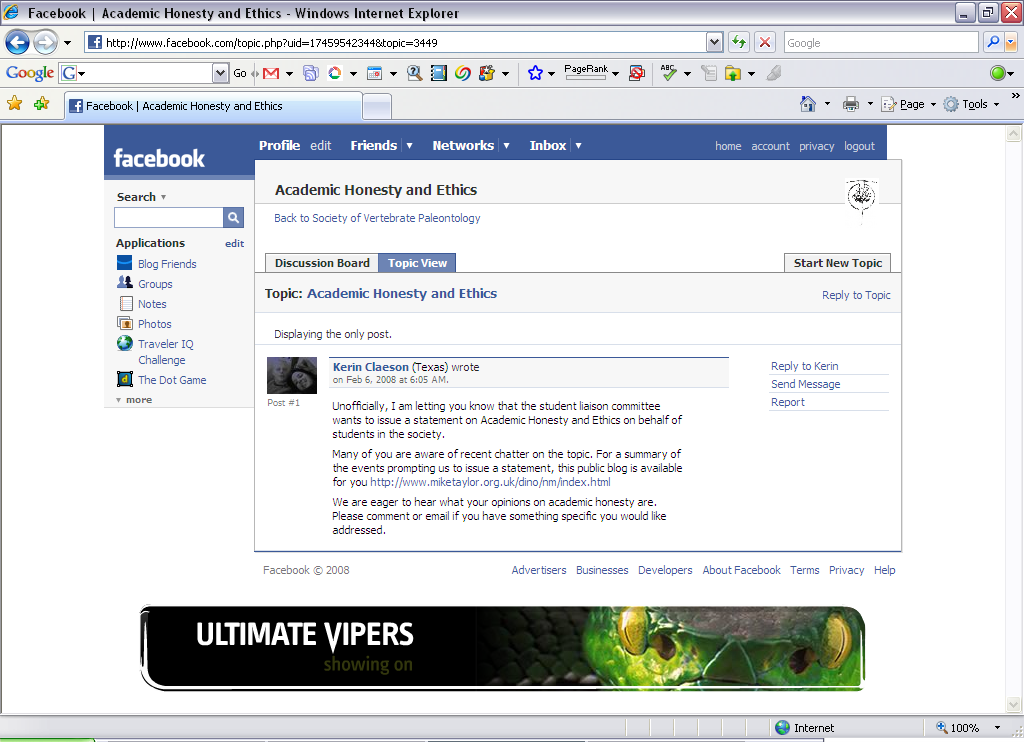Open the Friends menu dropdown arrow
The image size is (1024, 742).
(409, 146)
